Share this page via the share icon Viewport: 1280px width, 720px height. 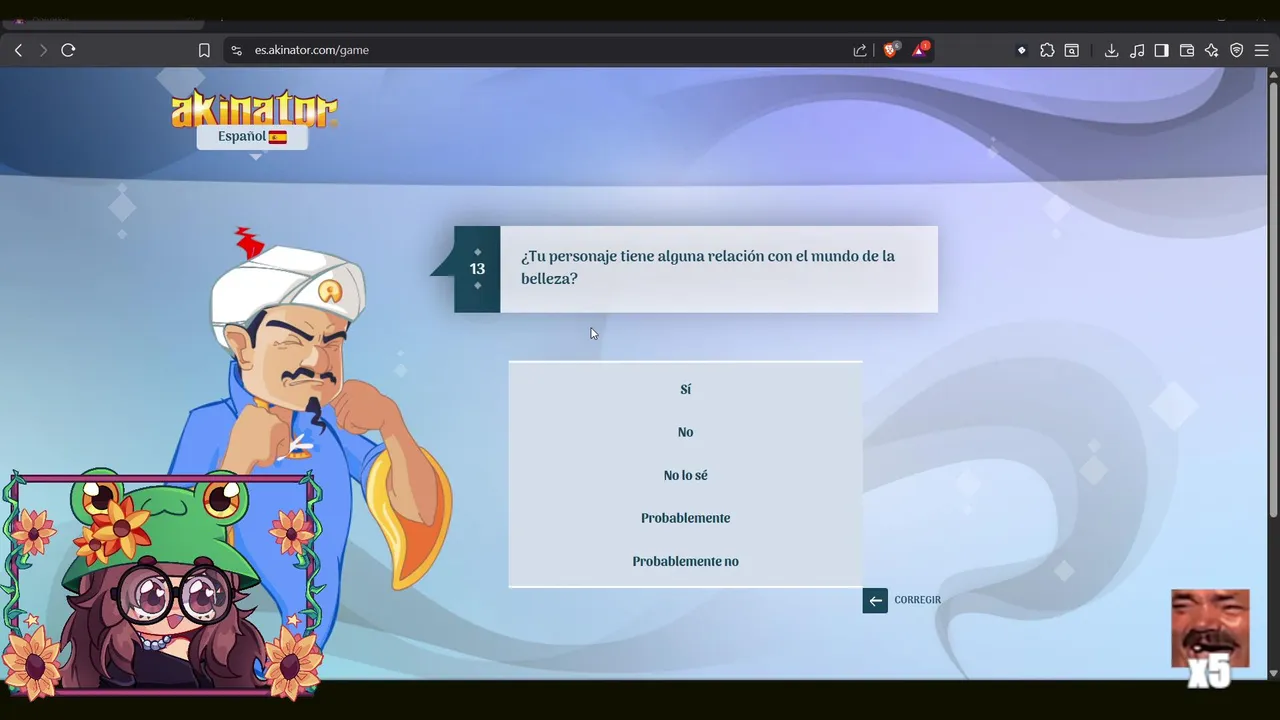click(x=860, y=50)
